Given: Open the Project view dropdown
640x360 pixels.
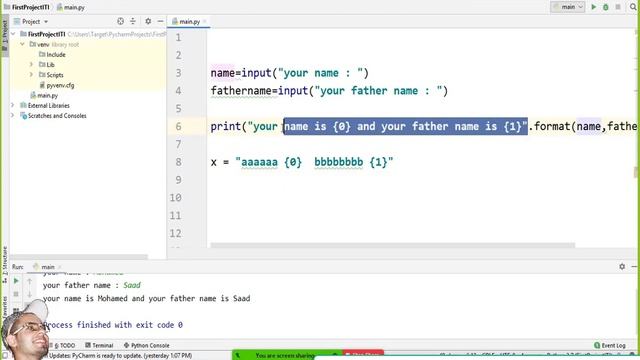Looking at the screenshot, I should coord(31,21).
